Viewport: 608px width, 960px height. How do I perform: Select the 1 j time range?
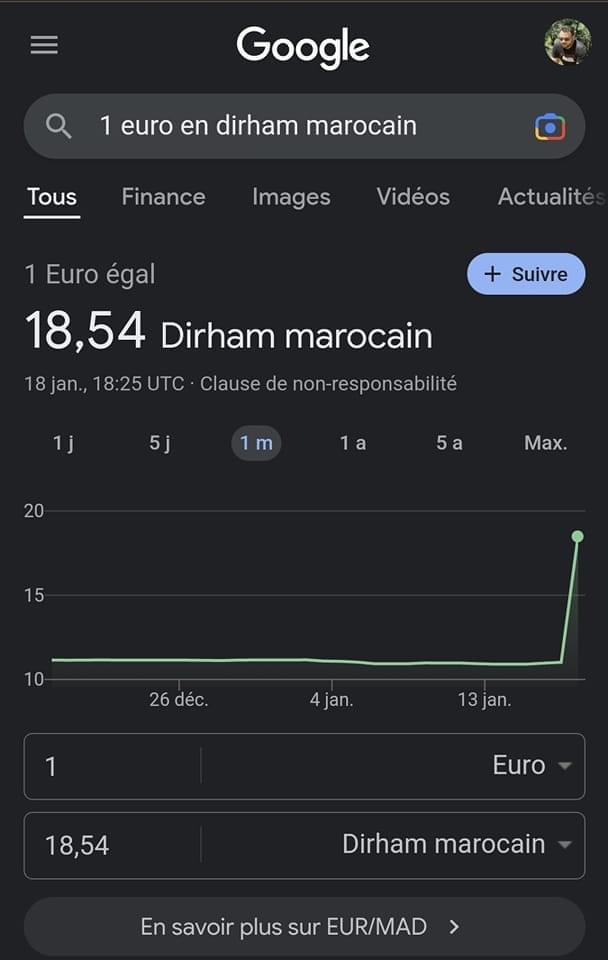[x=64, y=443]
